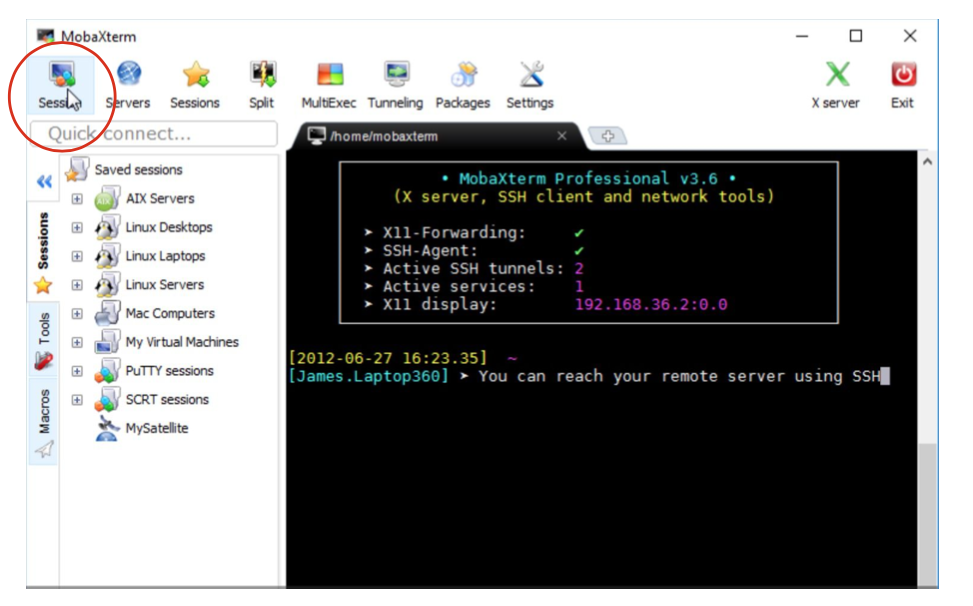Select the My Virtual Machines label
Viewport: 973px width, 606px height.
(182, 342)
